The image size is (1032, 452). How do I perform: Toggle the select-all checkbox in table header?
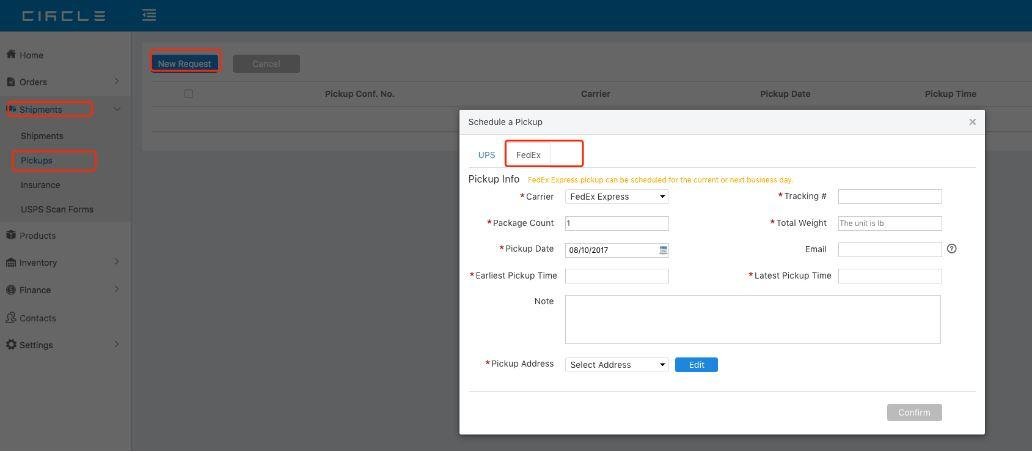(188, 94)
